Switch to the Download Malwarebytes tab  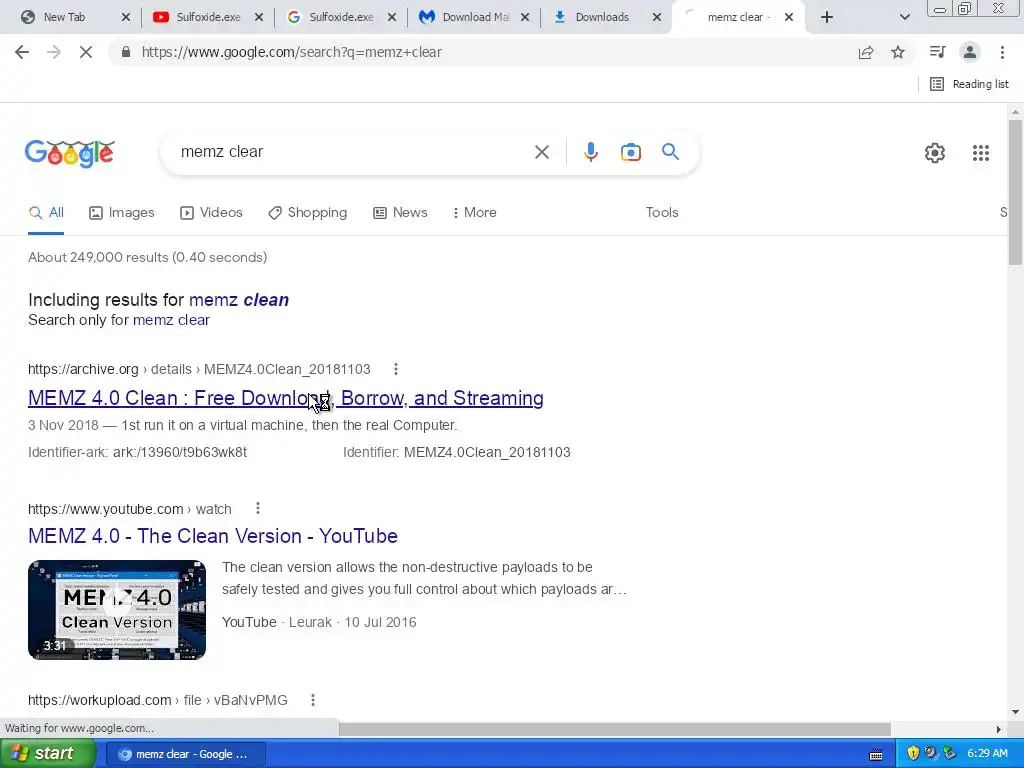(475, 17)
